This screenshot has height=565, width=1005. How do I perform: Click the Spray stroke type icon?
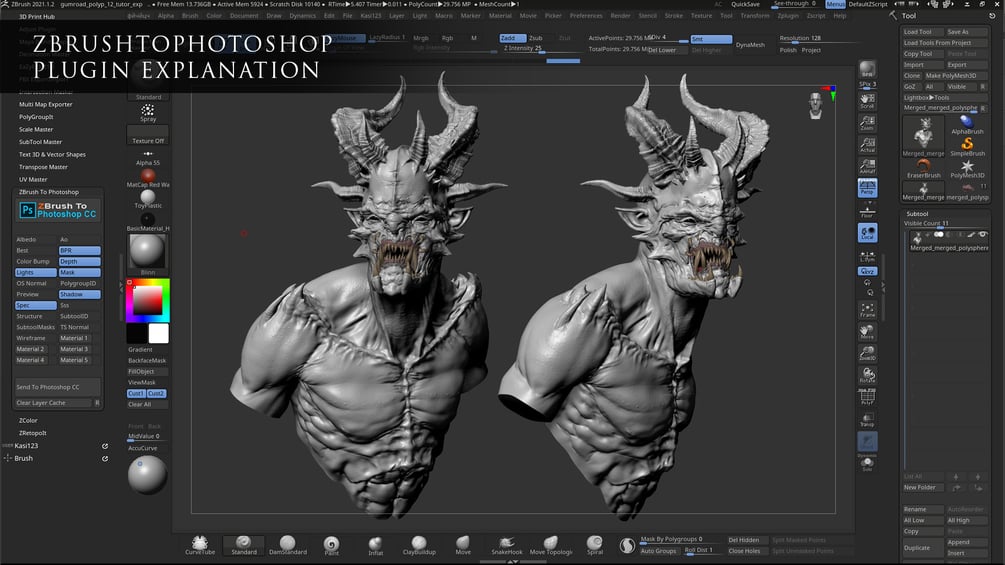148,113
